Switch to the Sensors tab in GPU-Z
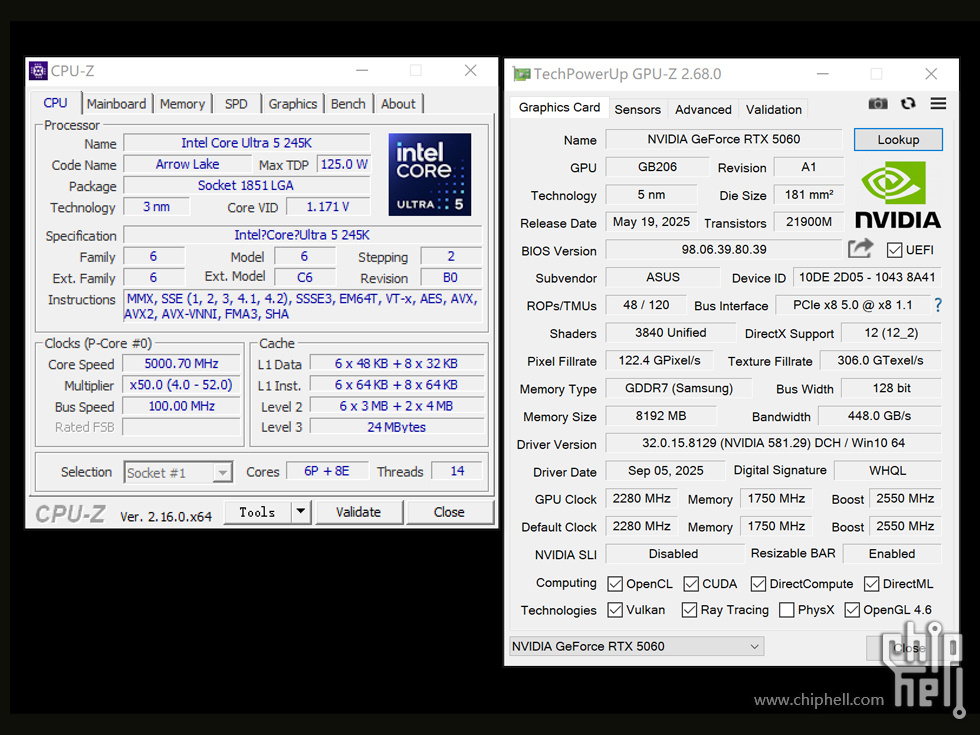 point(638,109)
